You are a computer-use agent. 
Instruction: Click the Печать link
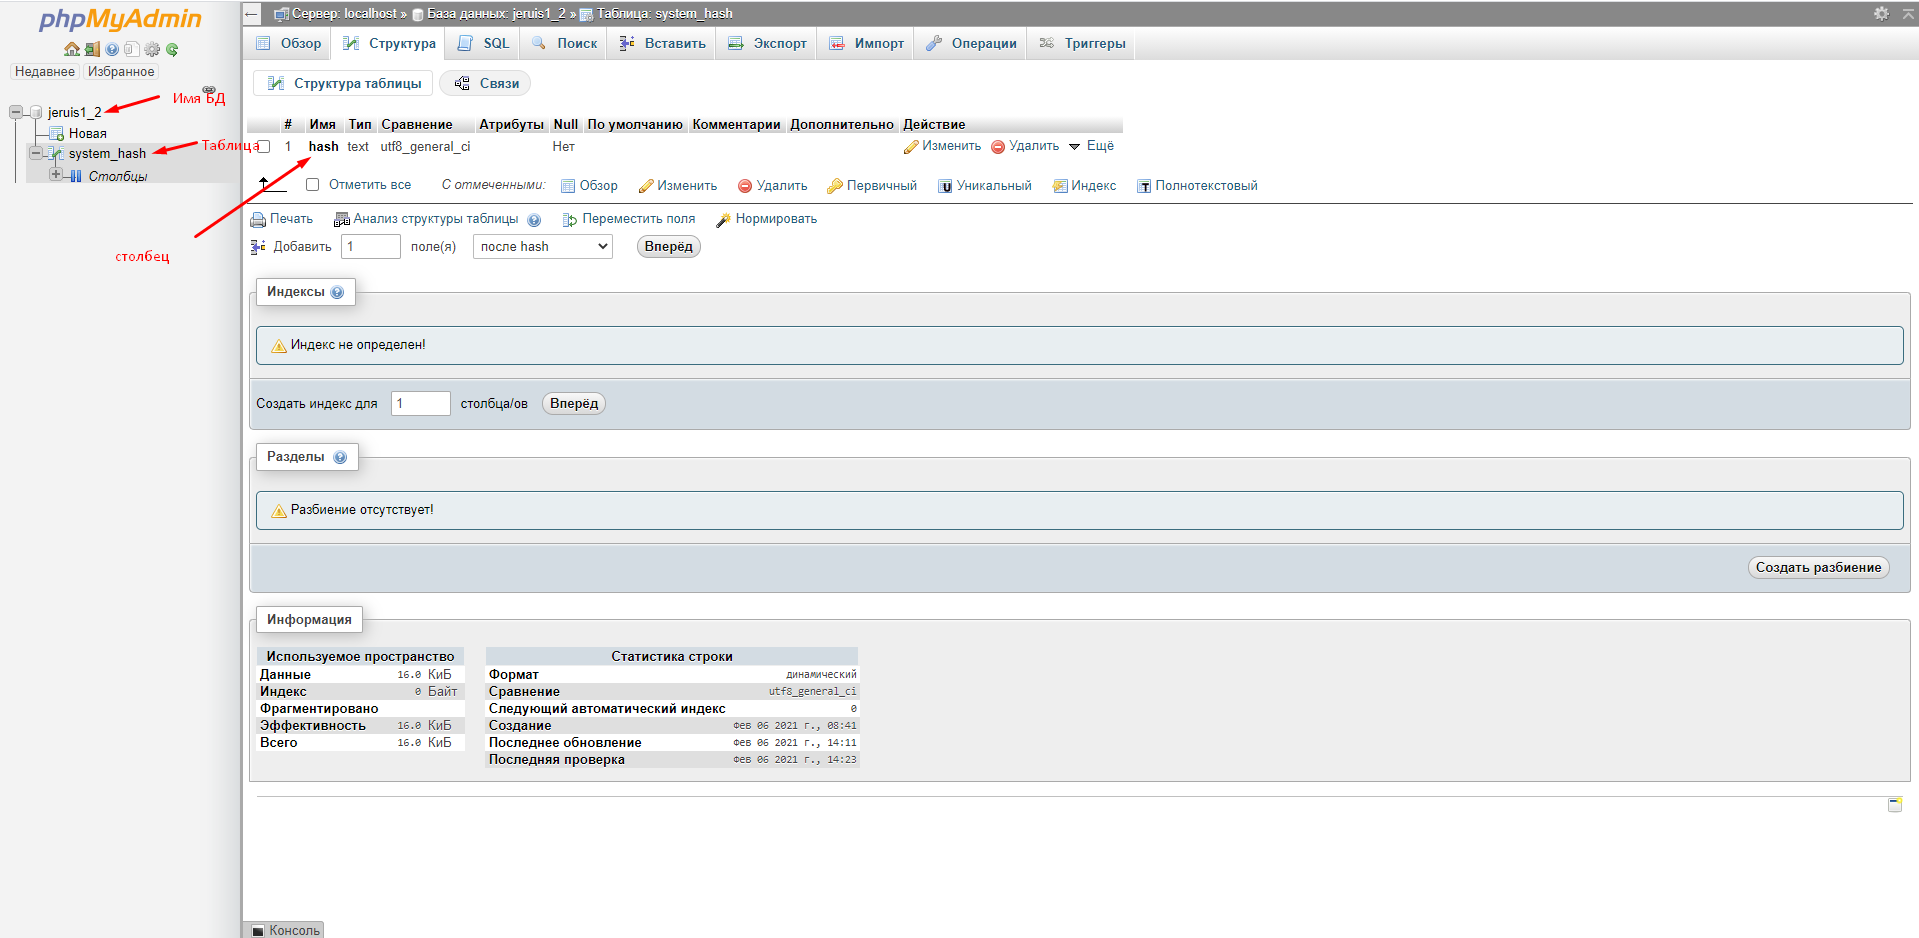[282, 219]
